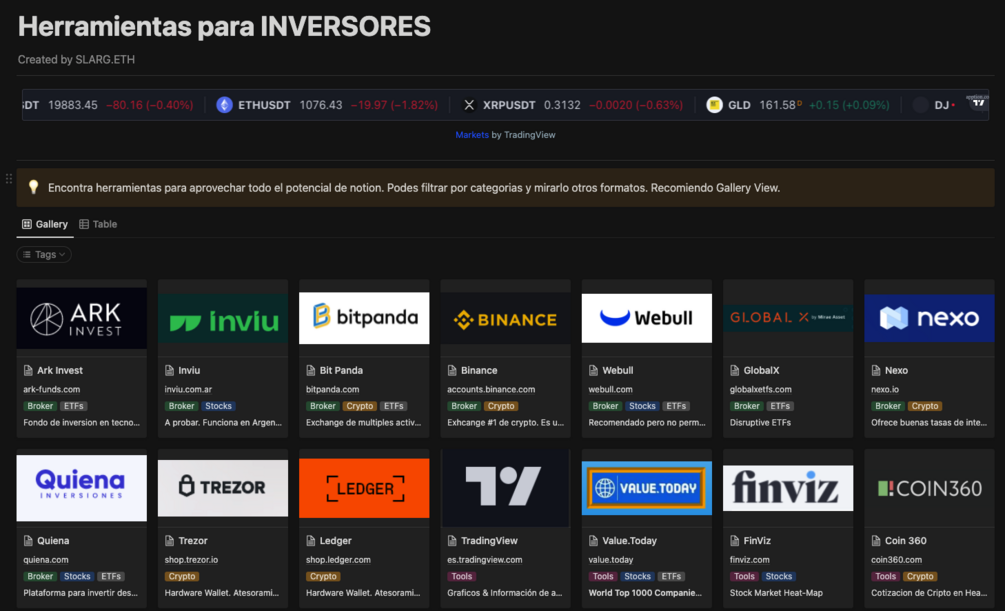Click the GLD price 161.58
Image resolution: width=1005 pixels, height=611 pixels.
pos(777,105)
